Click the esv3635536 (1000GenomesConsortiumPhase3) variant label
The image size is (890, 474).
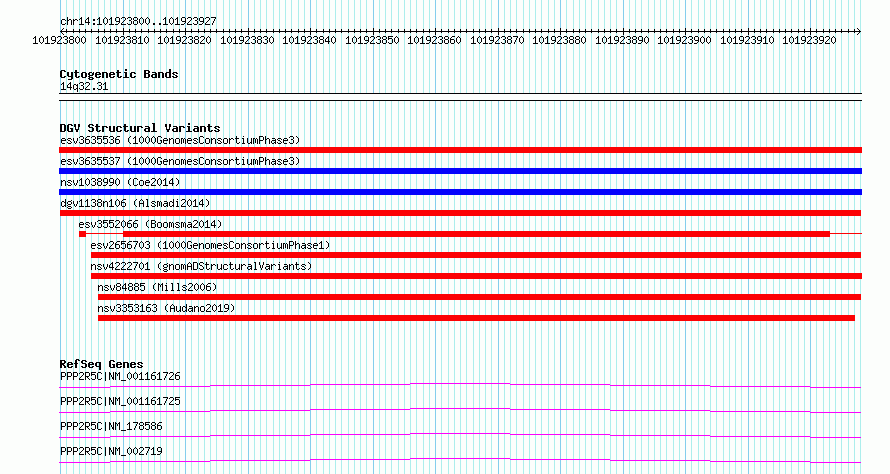[x=180, y=140]
